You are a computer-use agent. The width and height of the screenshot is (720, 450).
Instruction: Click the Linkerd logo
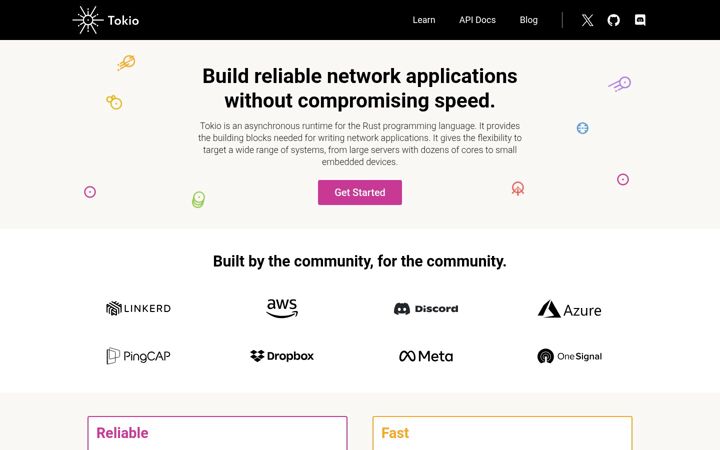(138, 308)
